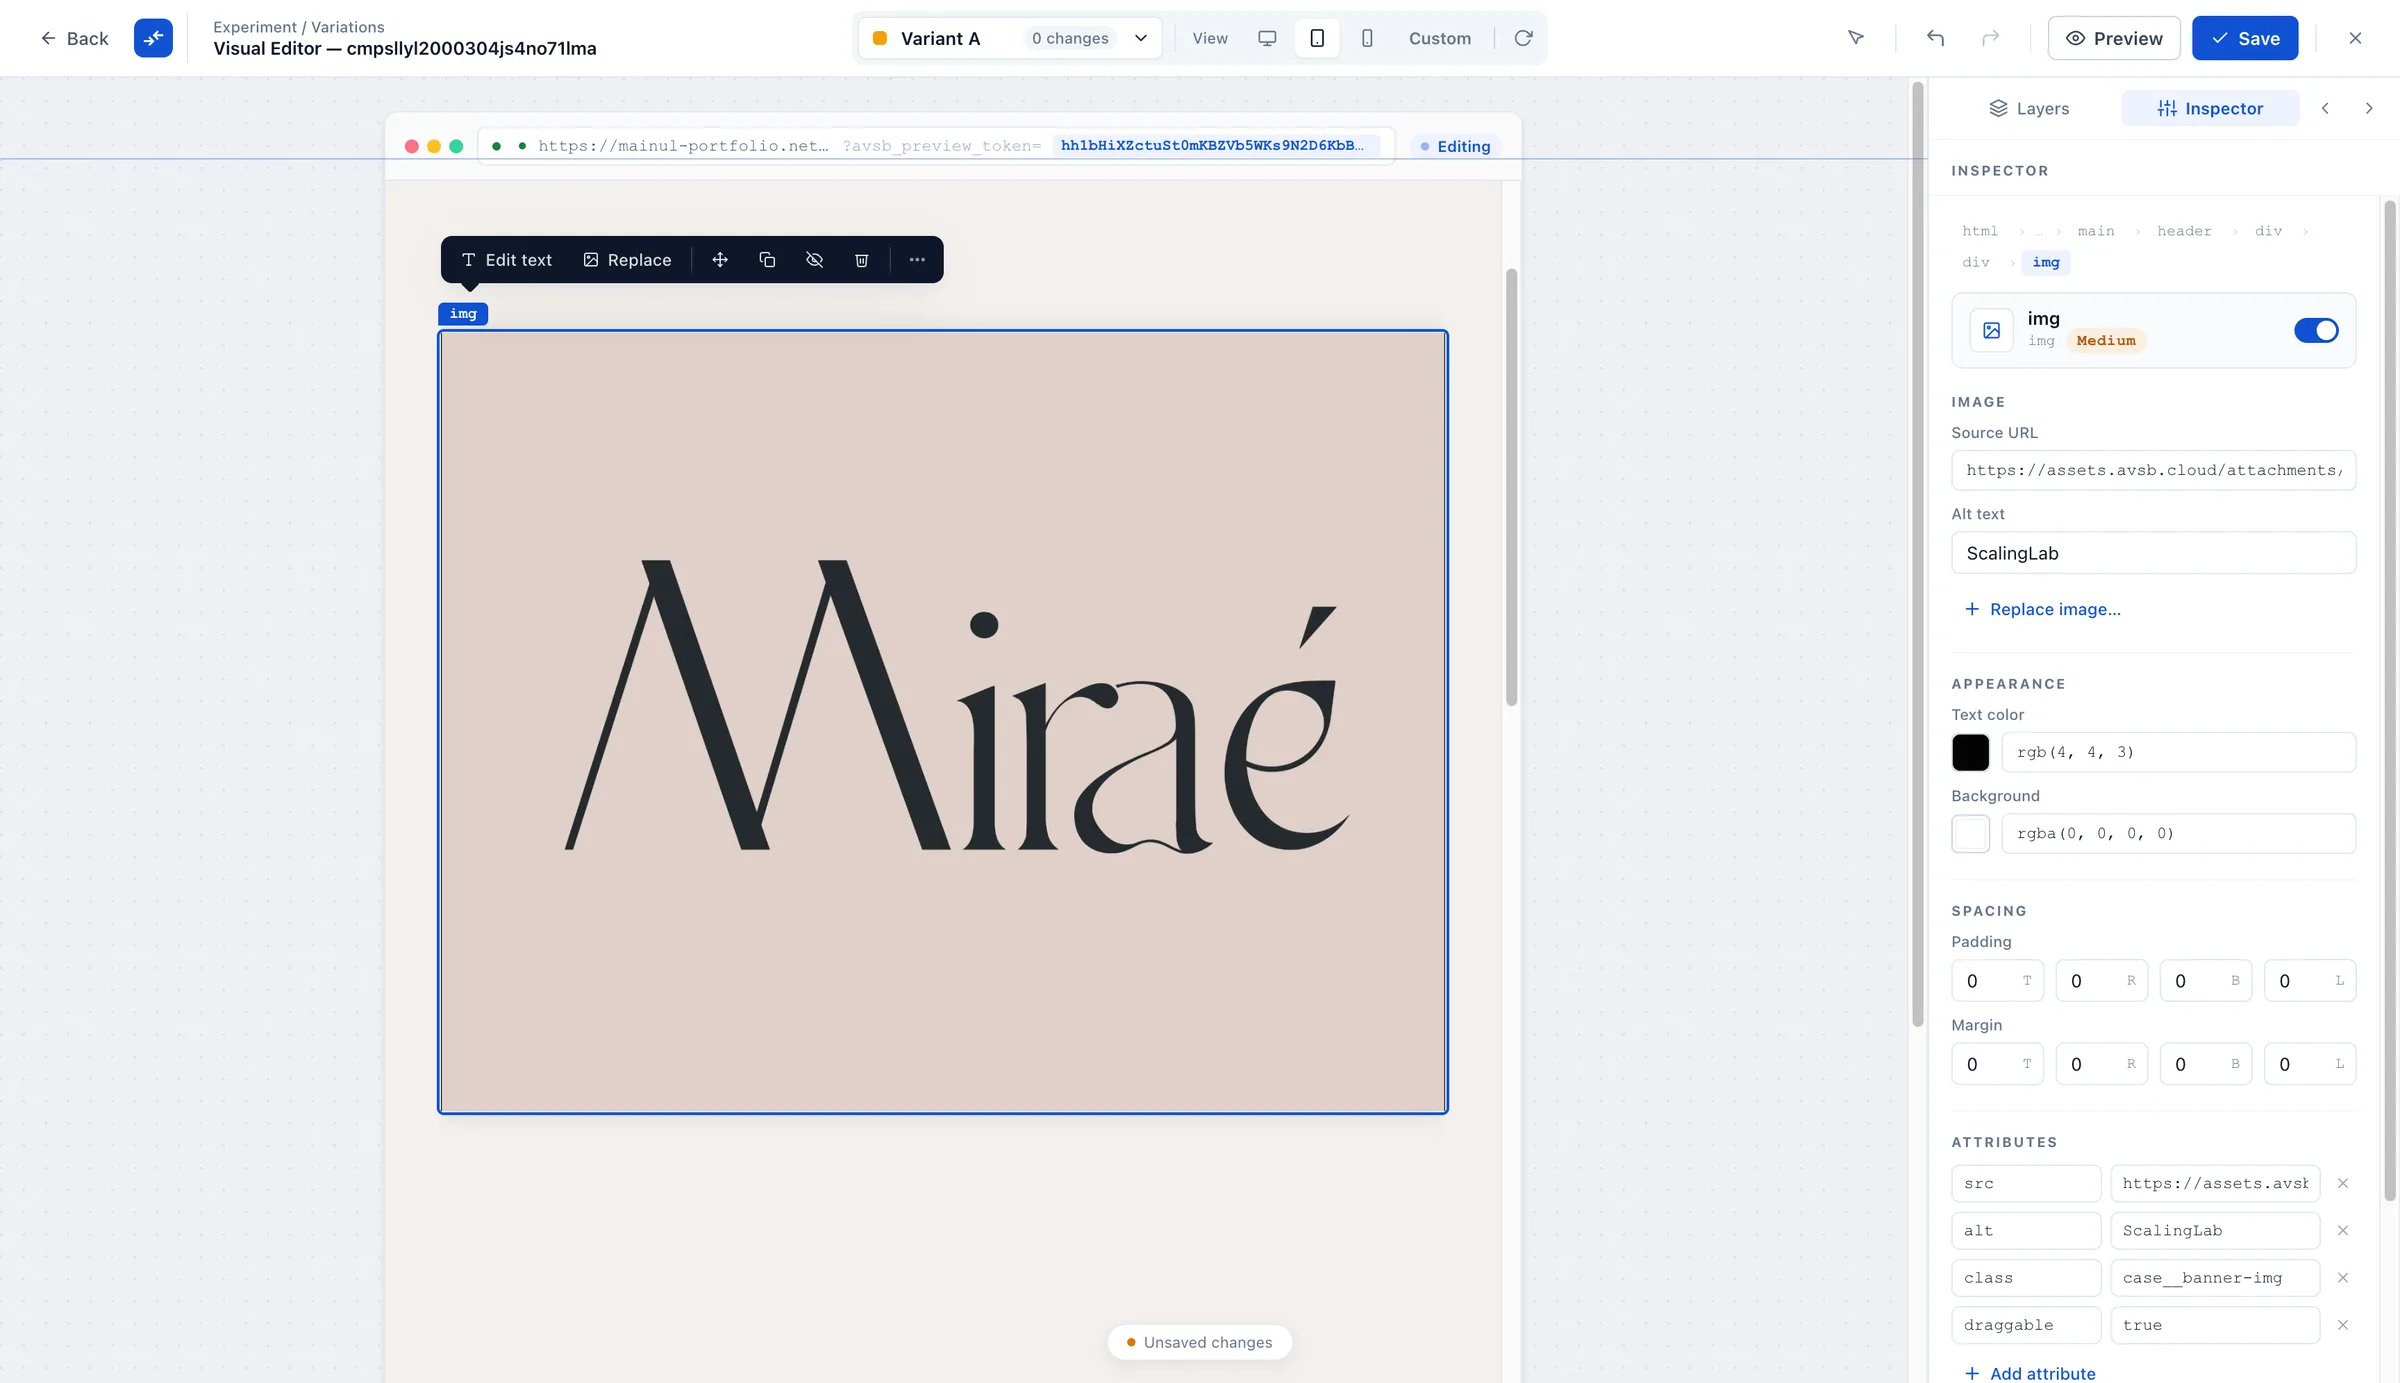Viewport: 2400px width, 1383px height.
Task: Click the Inspector panel scrollbar
Action: tap(2390, 700)
